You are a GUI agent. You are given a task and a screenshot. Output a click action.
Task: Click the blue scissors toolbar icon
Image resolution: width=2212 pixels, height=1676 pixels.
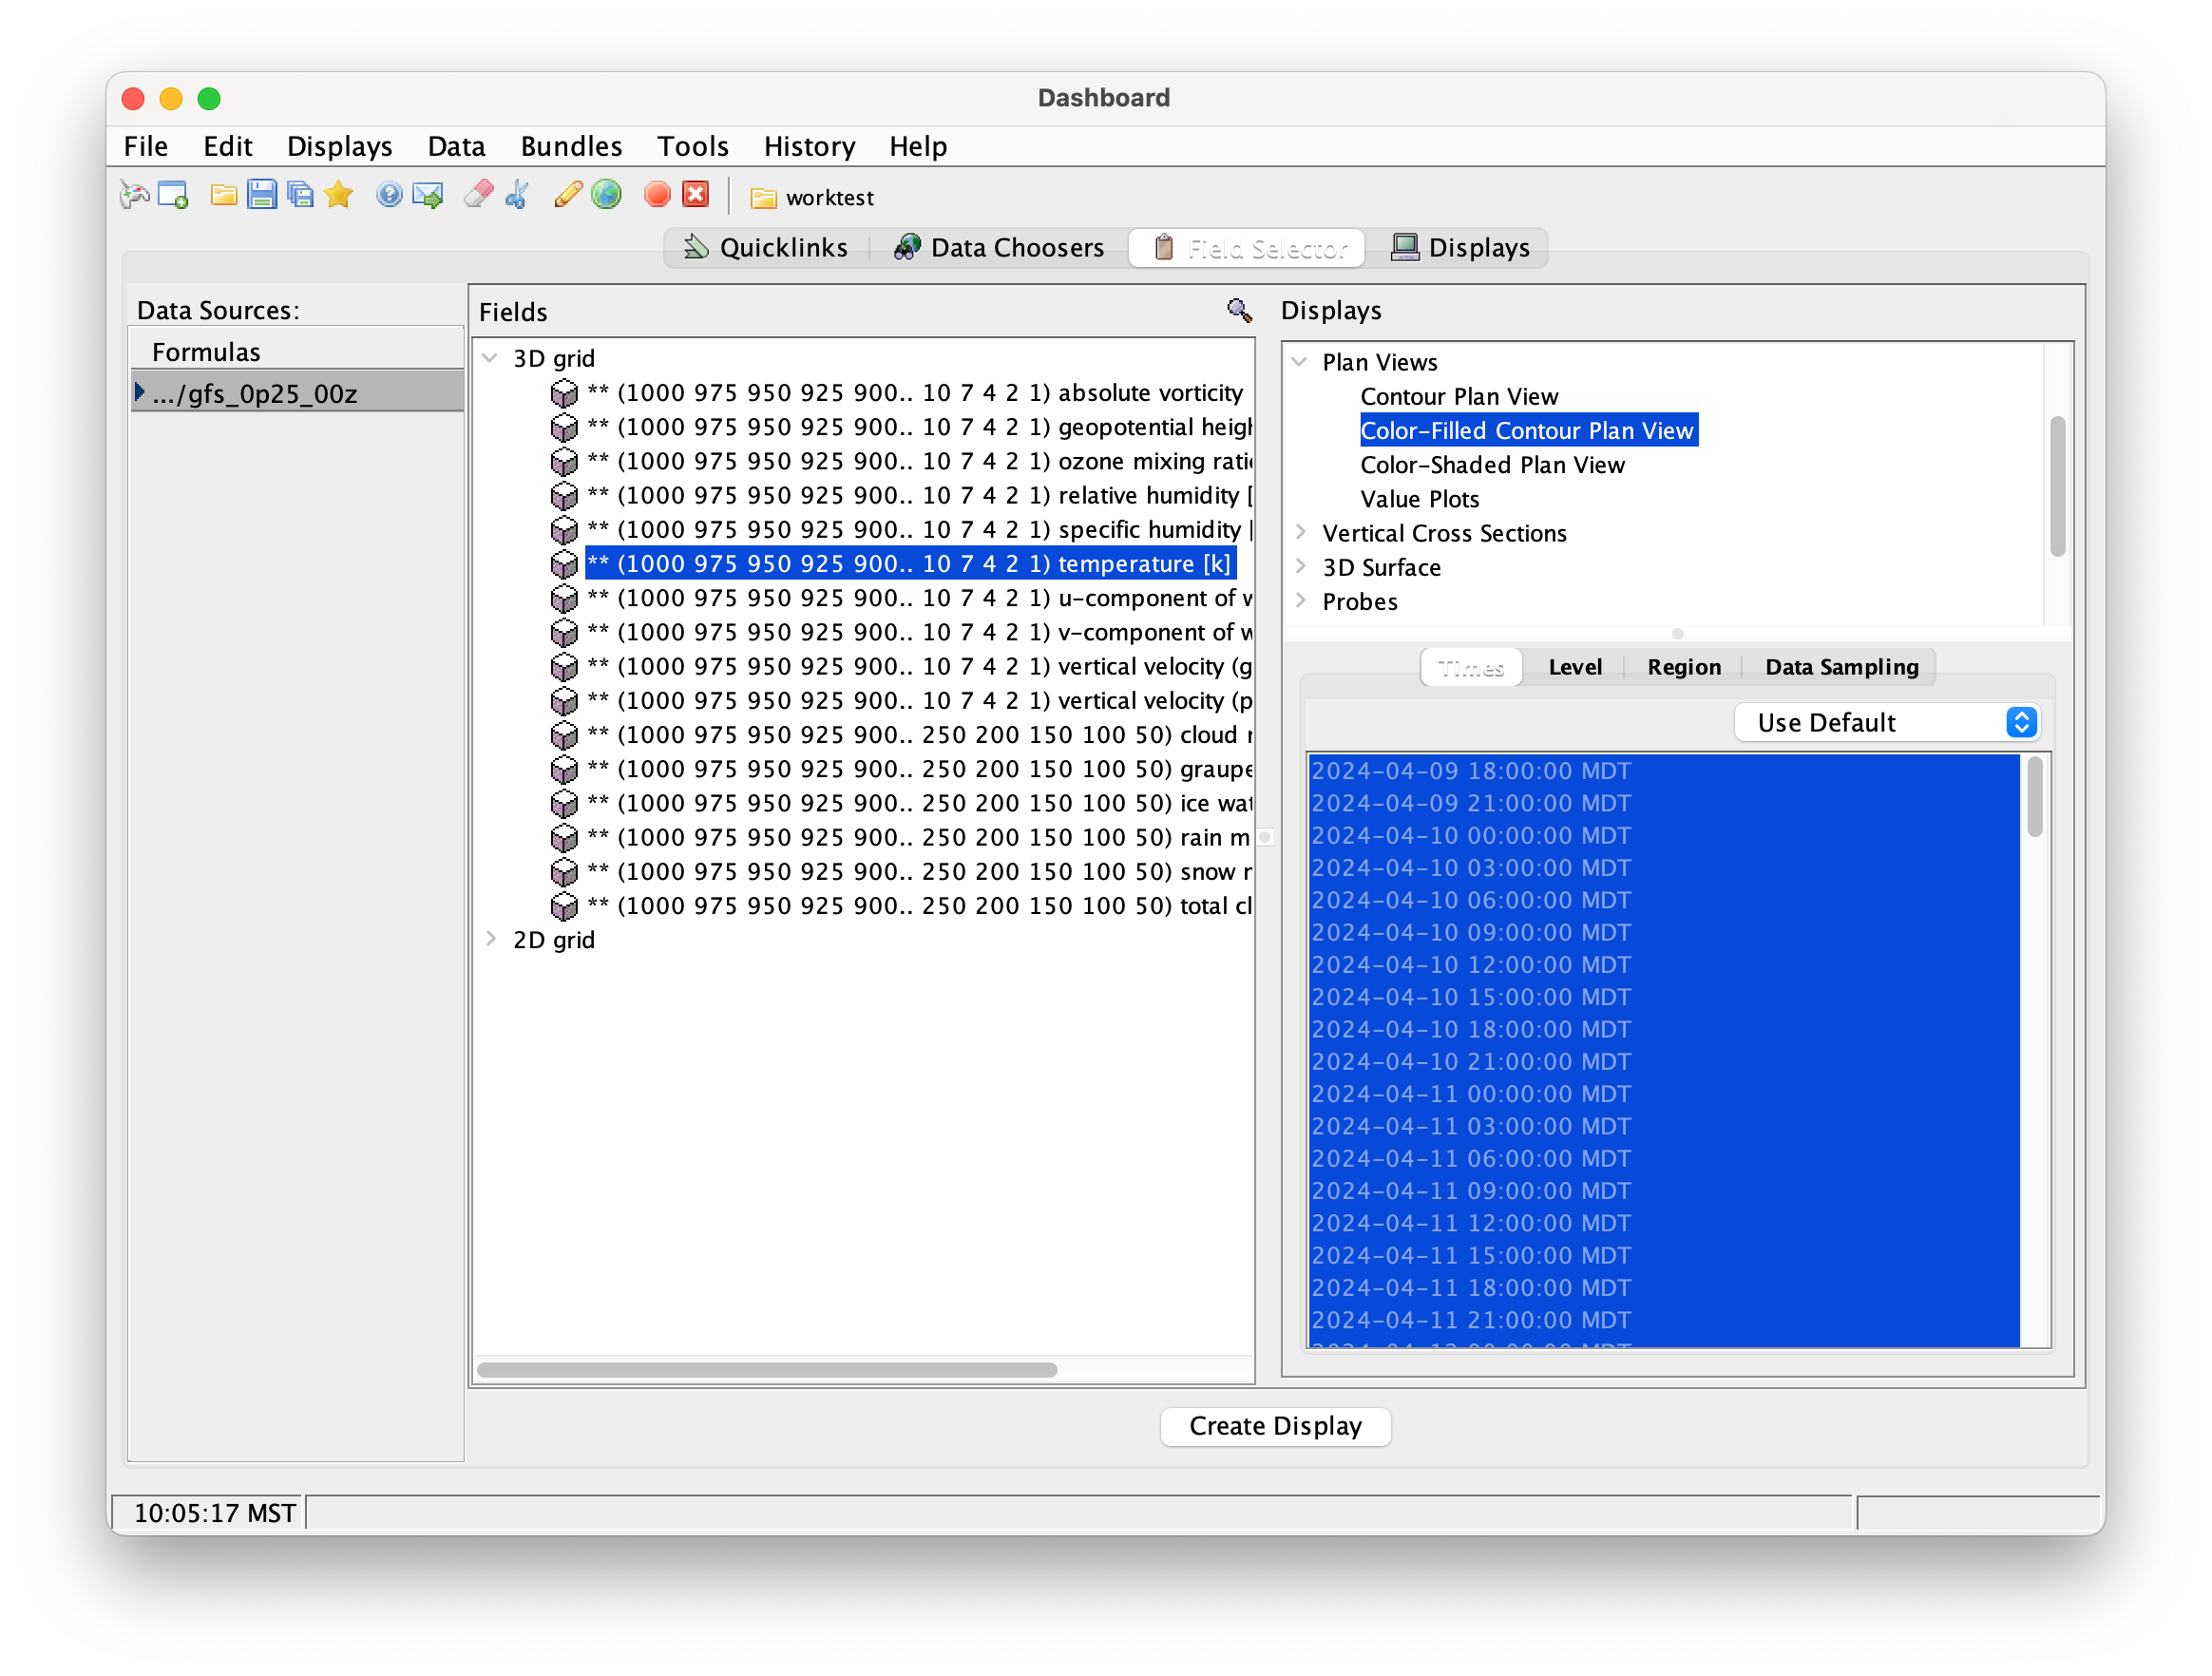[518, 195]
